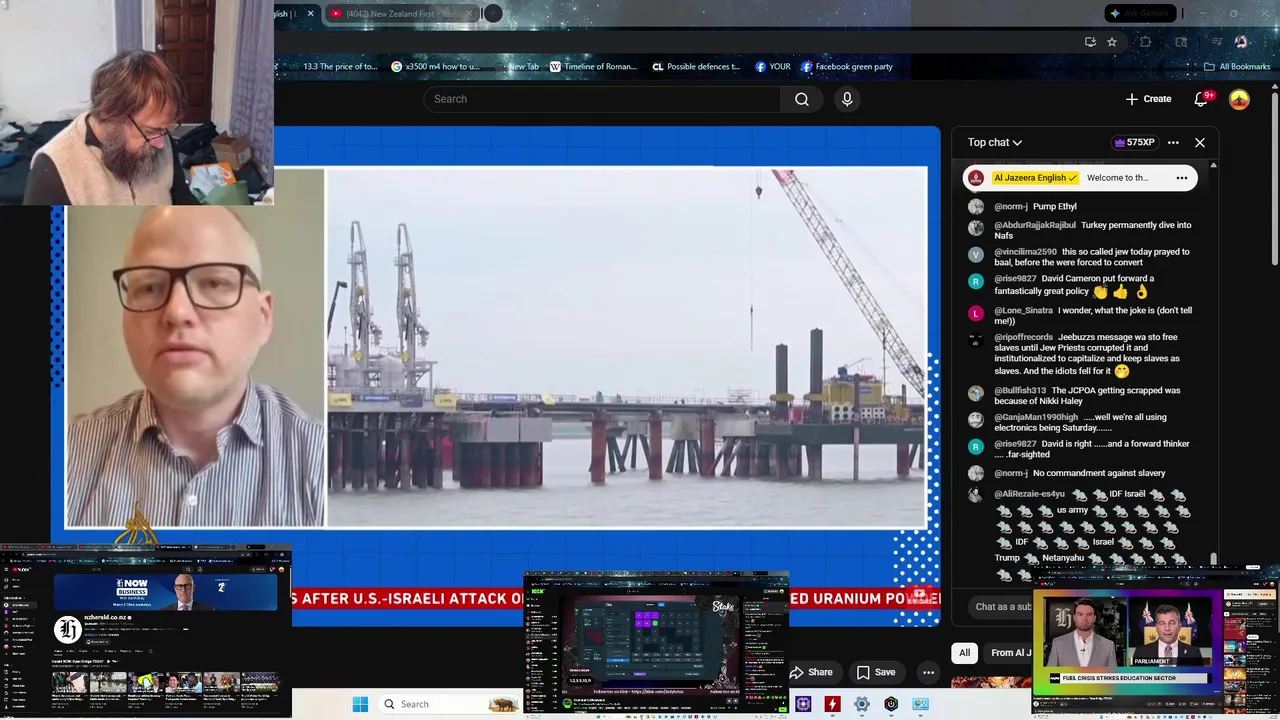Screen dimensions: 1280x720
Task: Expand the Top chat dropdown
Action: coord(994,143)
